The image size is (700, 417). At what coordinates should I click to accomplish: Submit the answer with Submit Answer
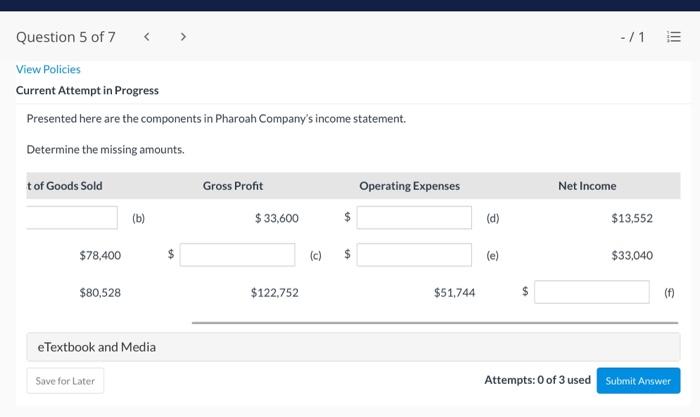click(x=638, y=381)
